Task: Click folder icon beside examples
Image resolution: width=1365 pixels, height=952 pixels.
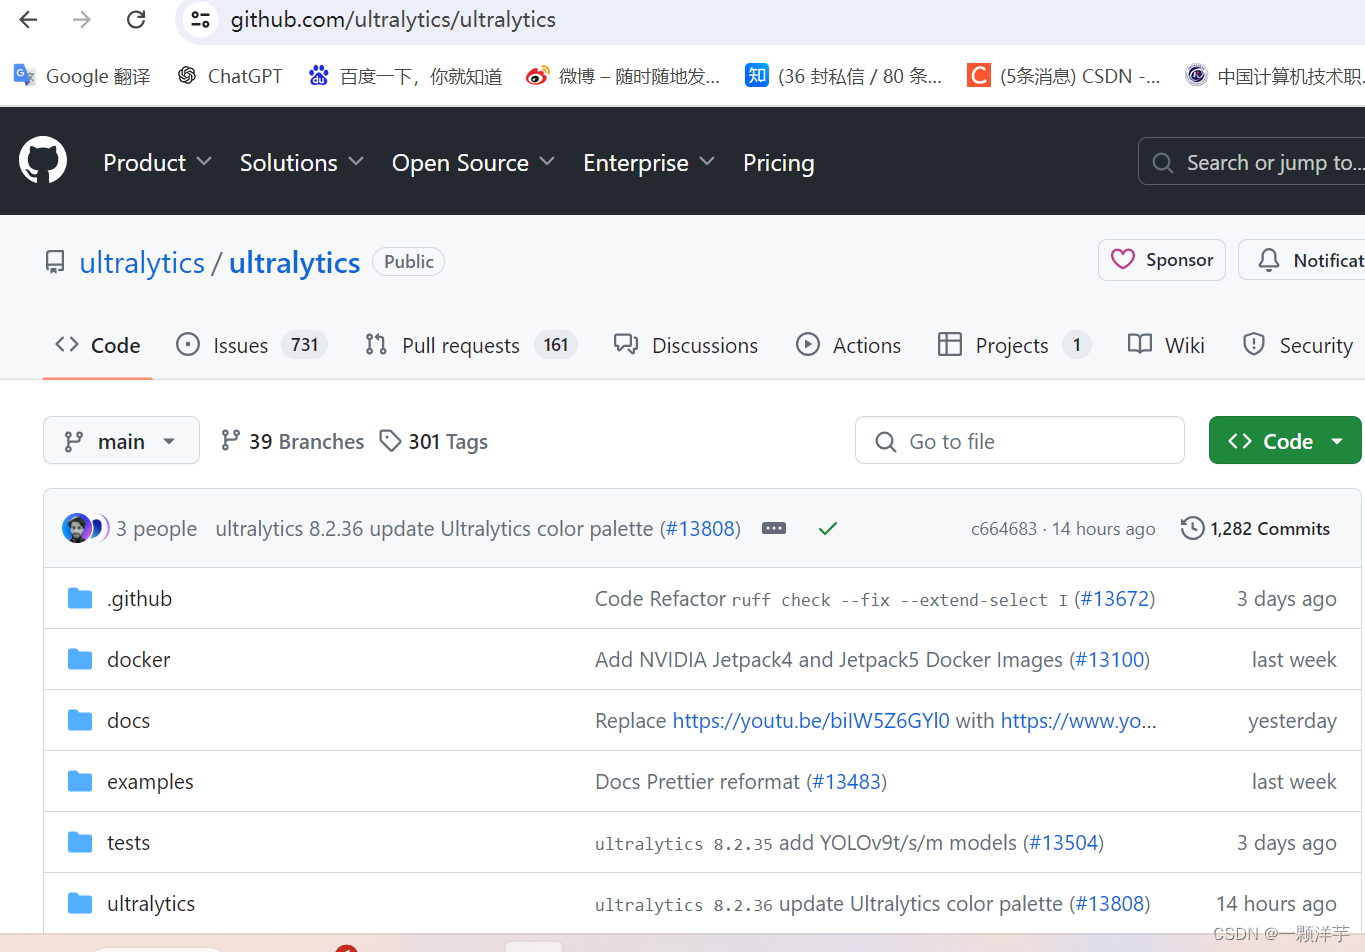Action: click(80, 781)
